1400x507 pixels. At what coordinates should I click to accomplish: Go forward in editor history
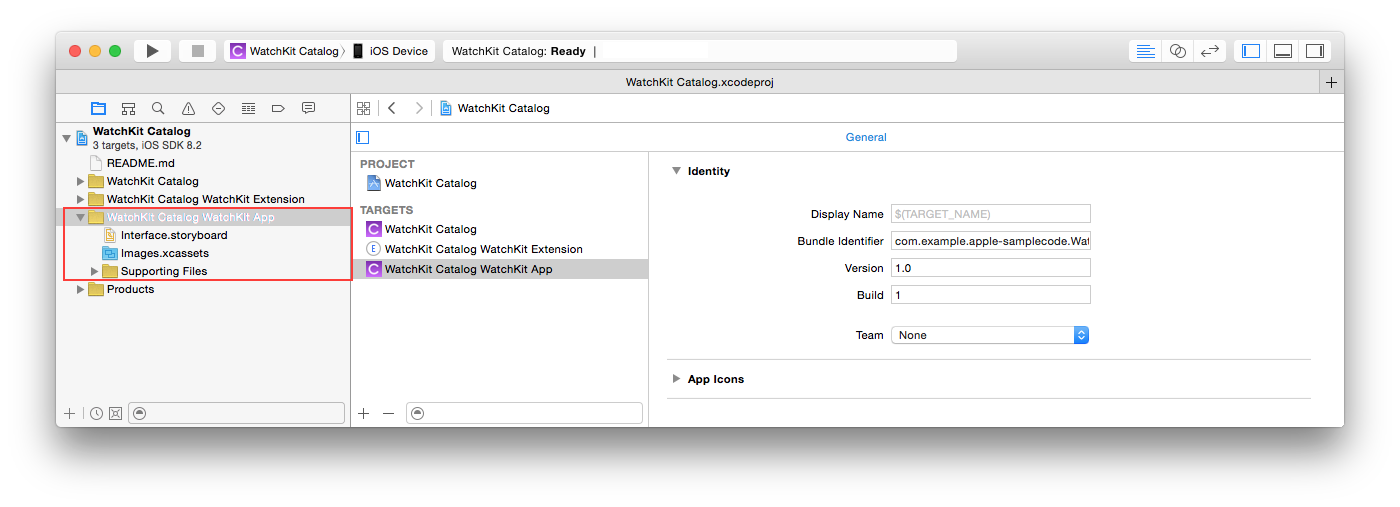(418, 108)
